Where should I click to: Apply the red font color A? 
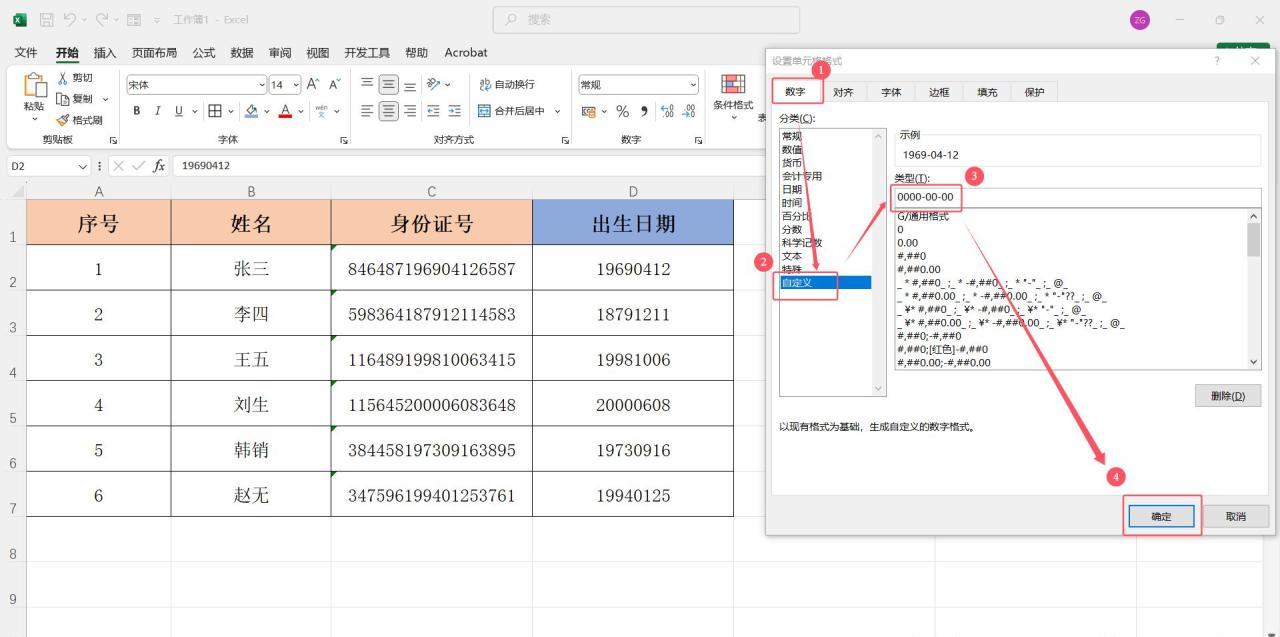(285, 111)
